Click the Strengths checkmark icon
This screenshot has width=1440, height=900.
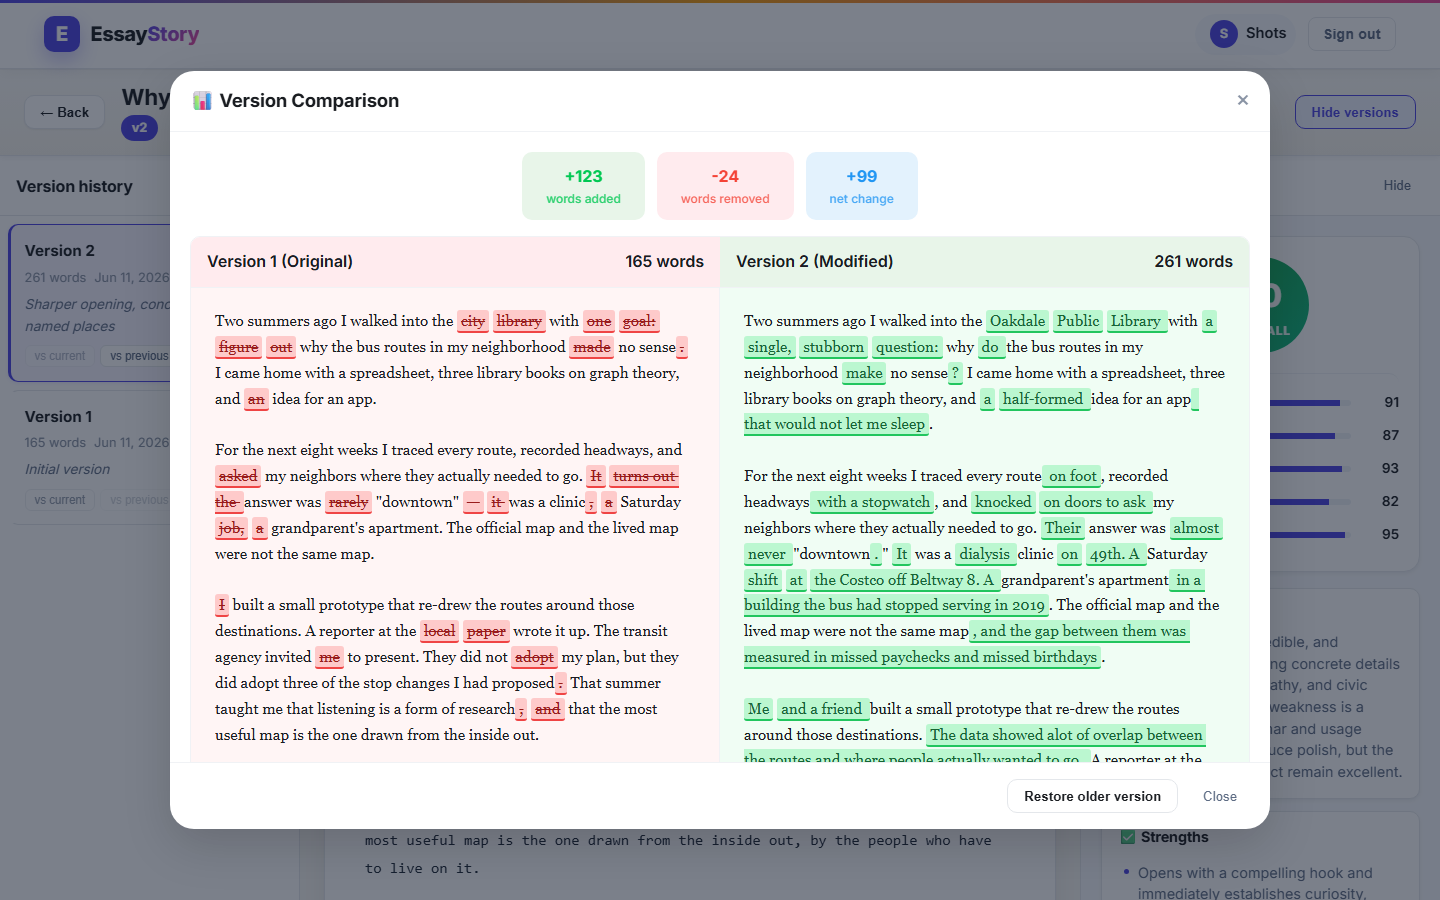coord(1128,837)
